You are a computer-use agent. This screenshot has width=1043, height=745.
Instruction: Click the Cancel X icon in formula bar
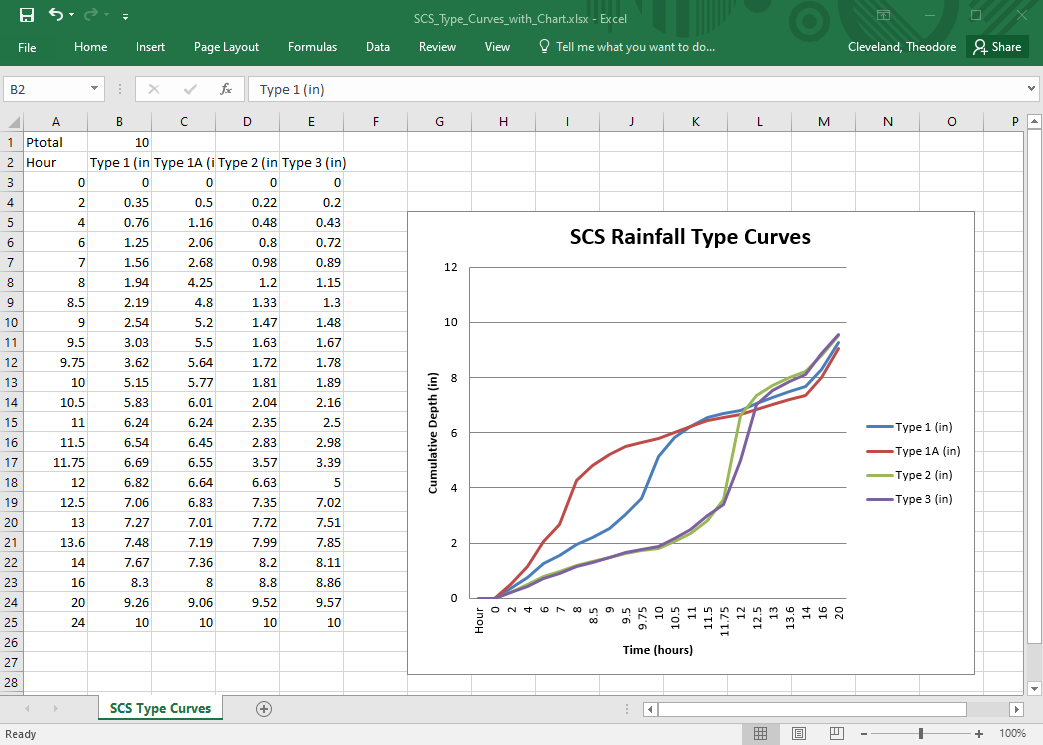tap(154, 89)
